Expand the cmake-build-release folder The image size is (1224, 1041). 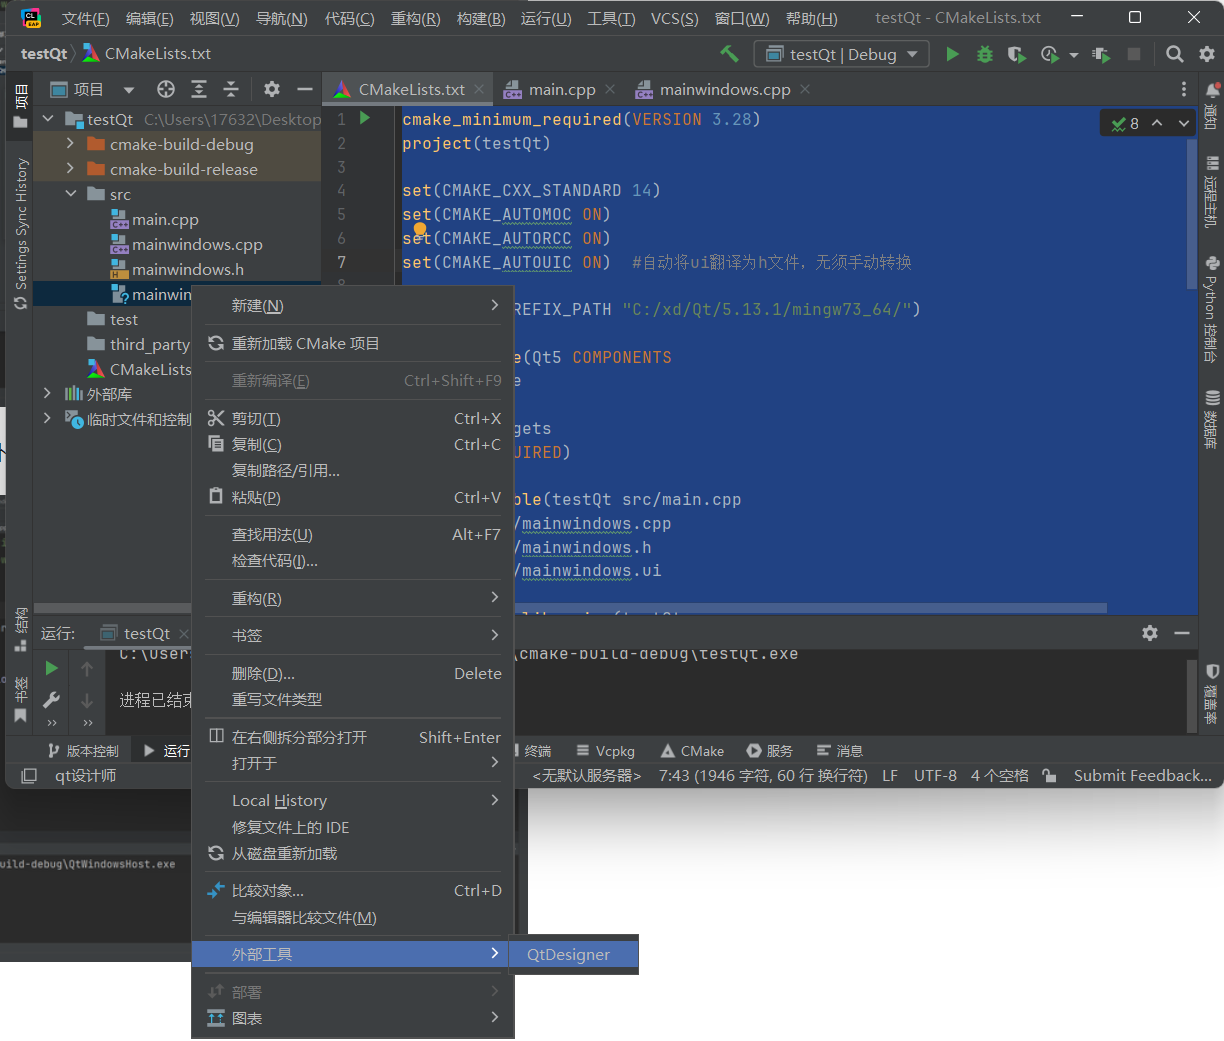click(x=70, y=169)
